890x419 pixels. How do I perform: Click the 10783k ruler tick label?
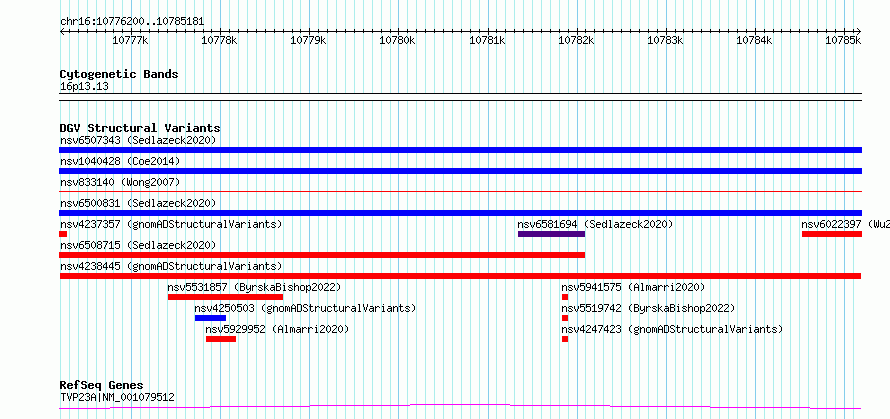pos(666,40)
